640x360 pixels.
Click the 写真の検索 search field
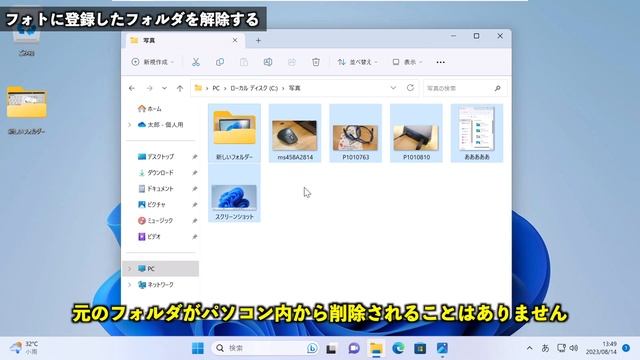[x=465, y=88]
